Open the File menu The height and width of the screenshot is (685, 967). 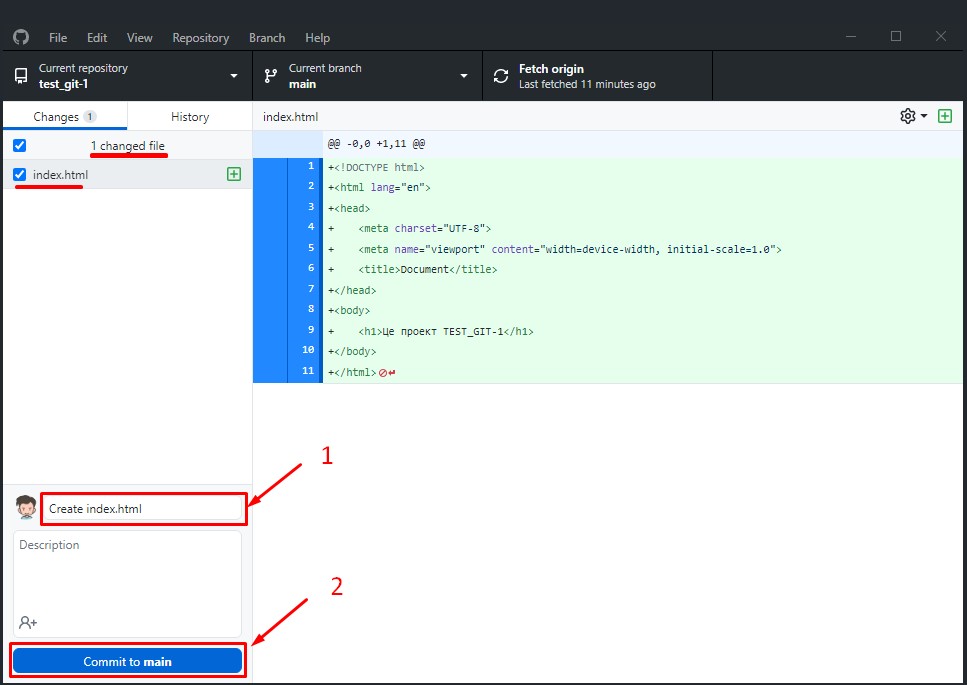[58, 38]
